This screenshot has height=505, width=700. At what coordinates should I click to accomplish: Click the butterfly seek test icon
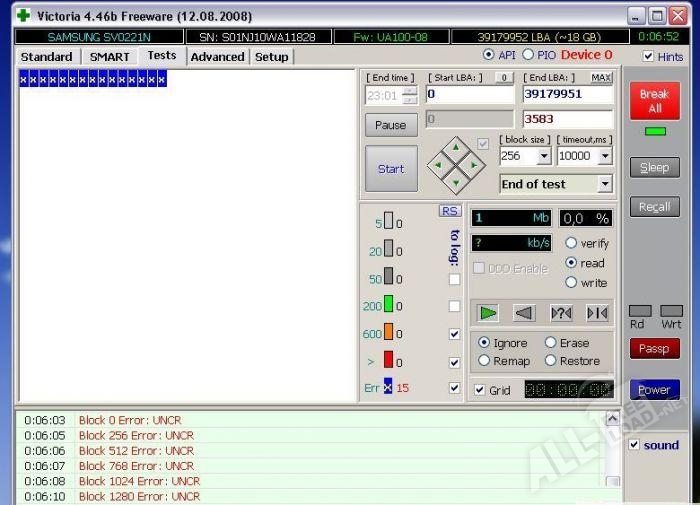point(597,313)
